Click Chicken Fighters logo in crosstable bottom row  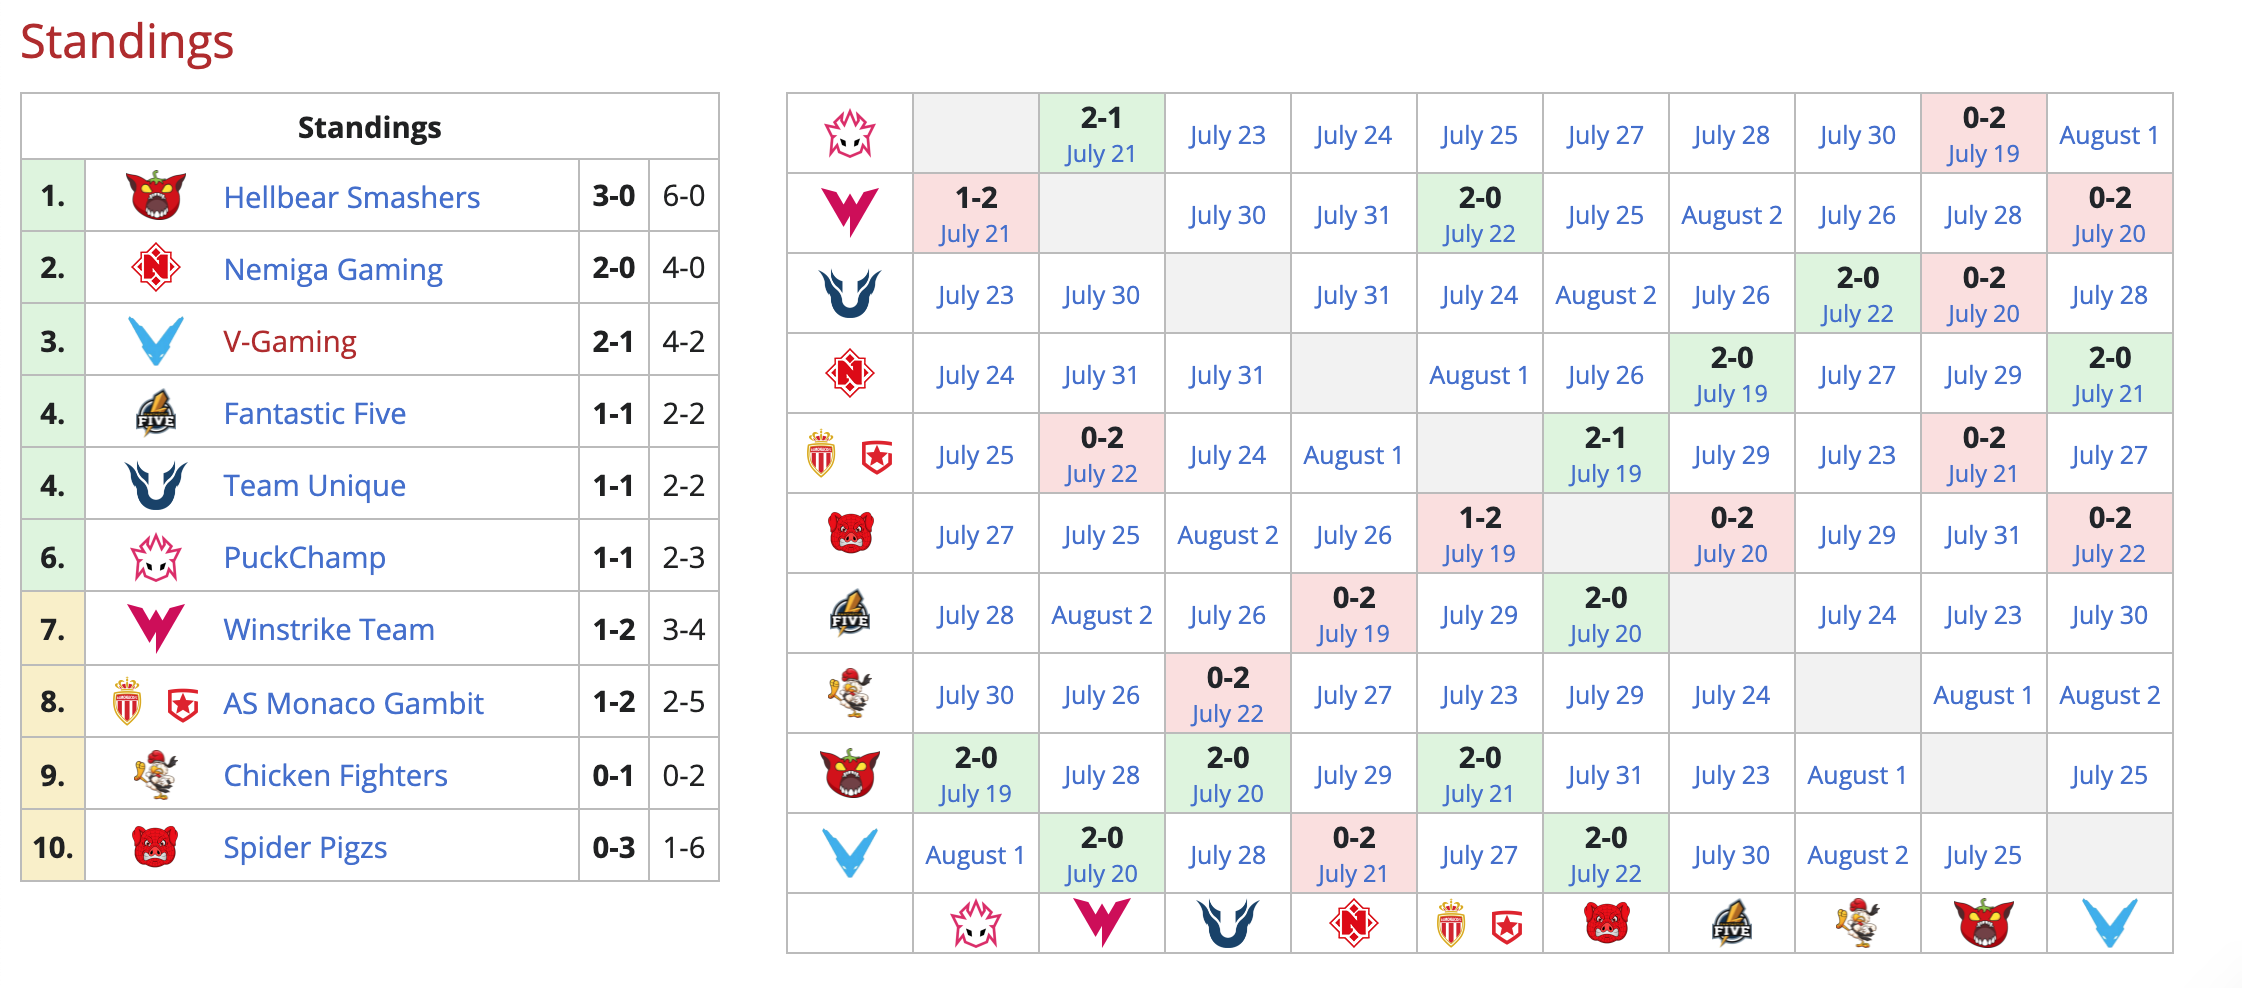click(x=1858, y=922)
